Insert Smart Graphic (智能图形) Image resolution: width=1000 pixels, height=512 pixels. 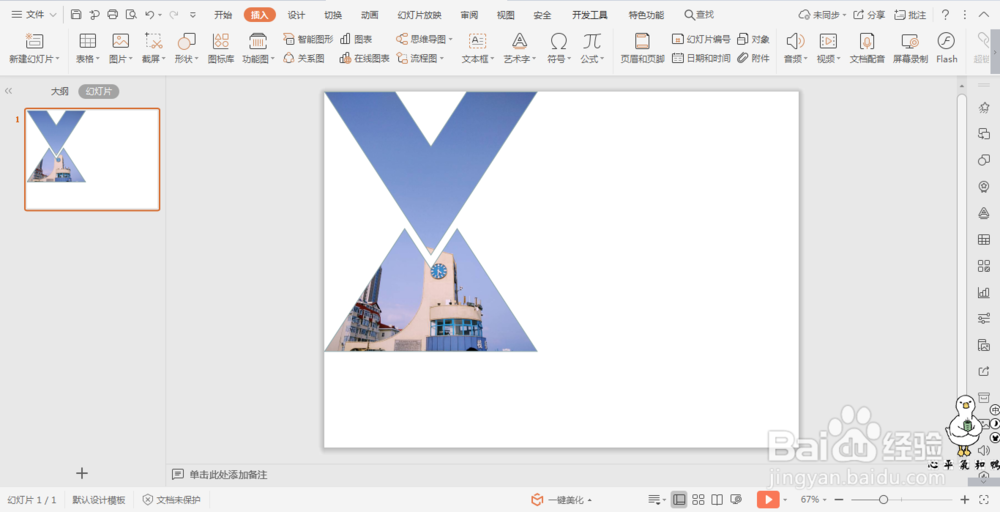pos(308,39)
